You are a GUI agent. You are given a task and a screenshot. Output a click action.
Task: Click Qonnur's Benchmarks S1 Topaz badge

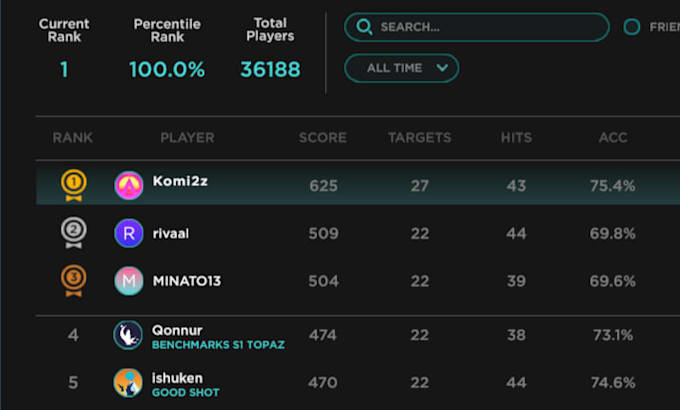point(218,345)
